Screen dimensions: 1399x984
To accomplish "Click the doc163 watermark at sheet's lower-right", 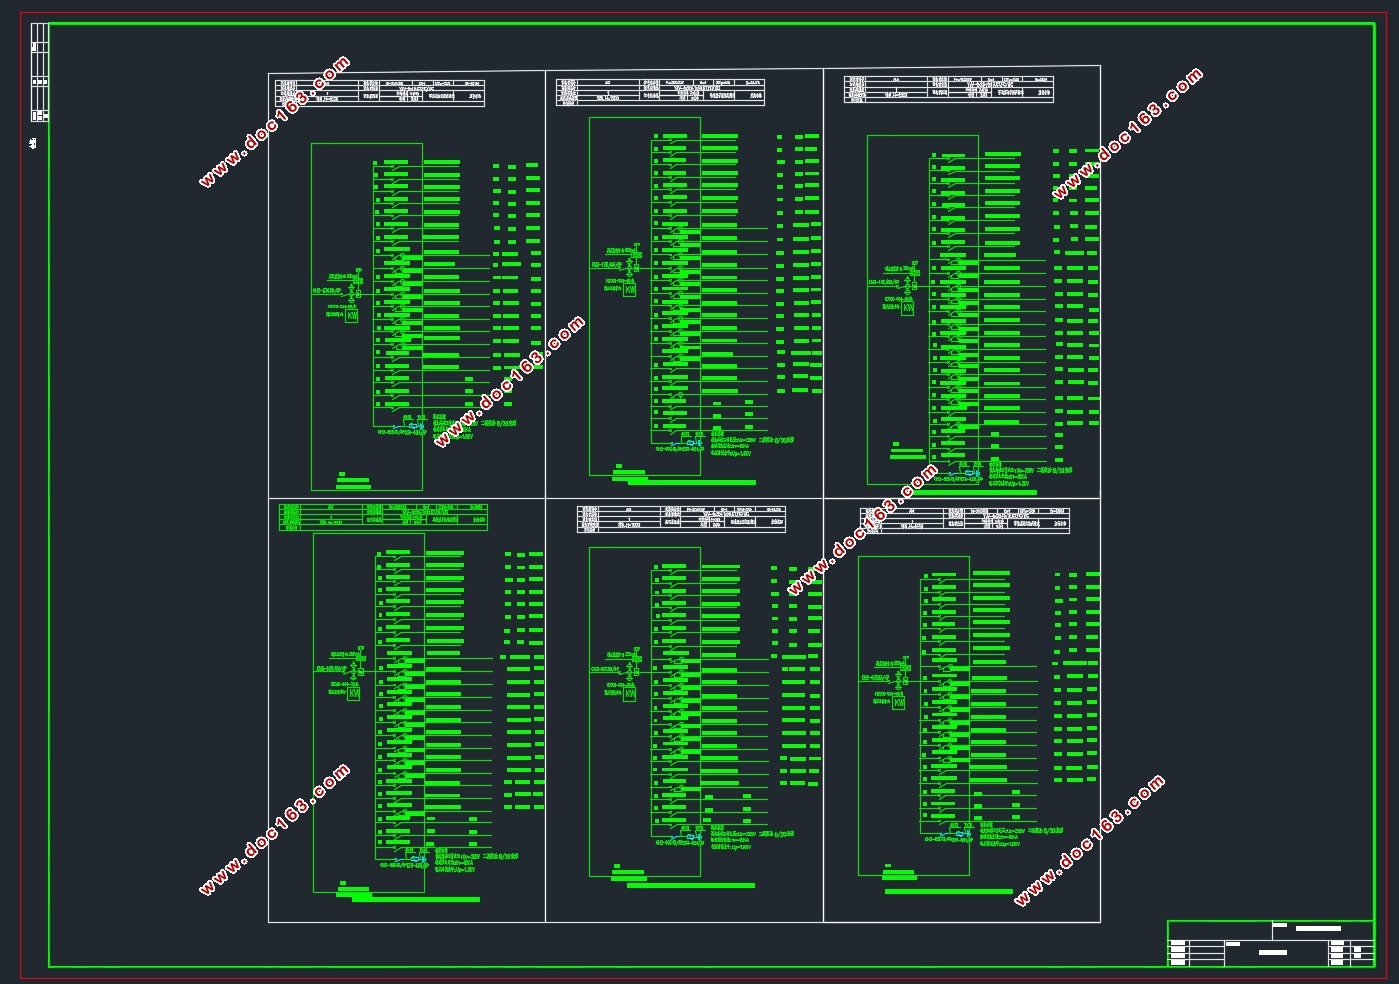I will click(1089, 840).
